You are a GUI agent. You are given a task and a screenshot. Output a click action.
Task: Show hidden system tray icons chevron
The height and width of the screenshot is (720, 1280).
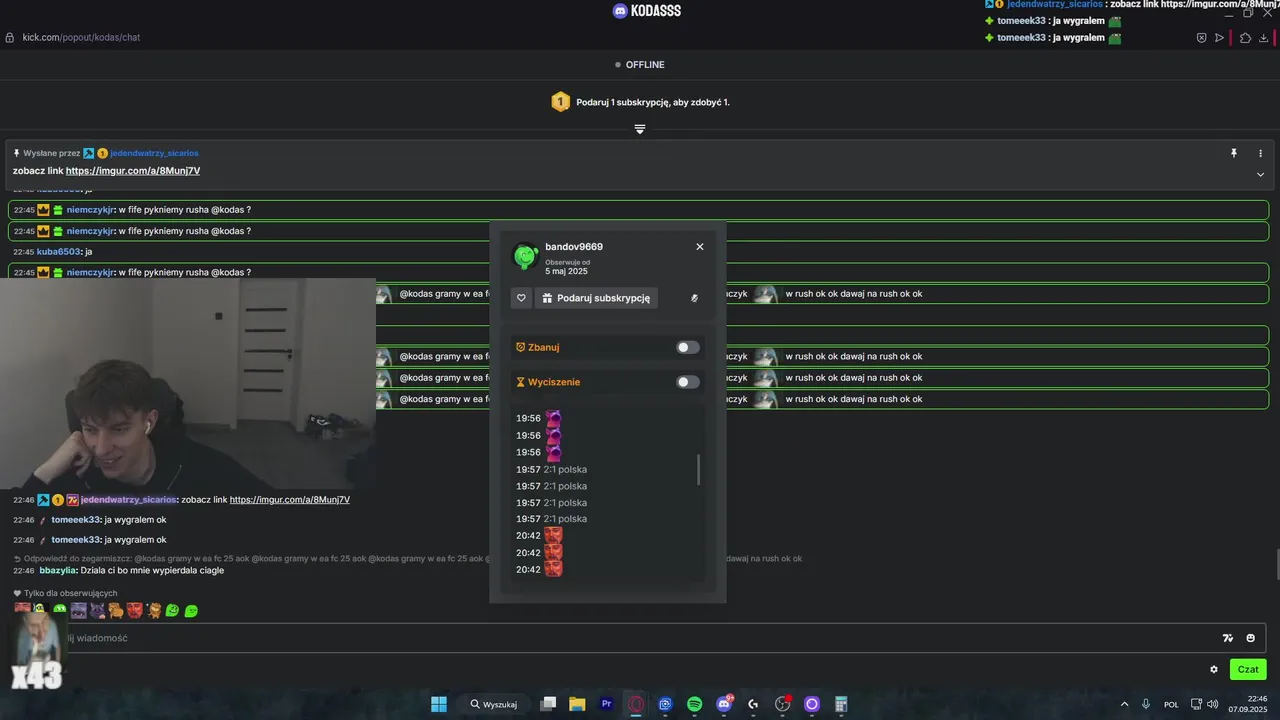pyautogui.click(x=1124, y=704)
